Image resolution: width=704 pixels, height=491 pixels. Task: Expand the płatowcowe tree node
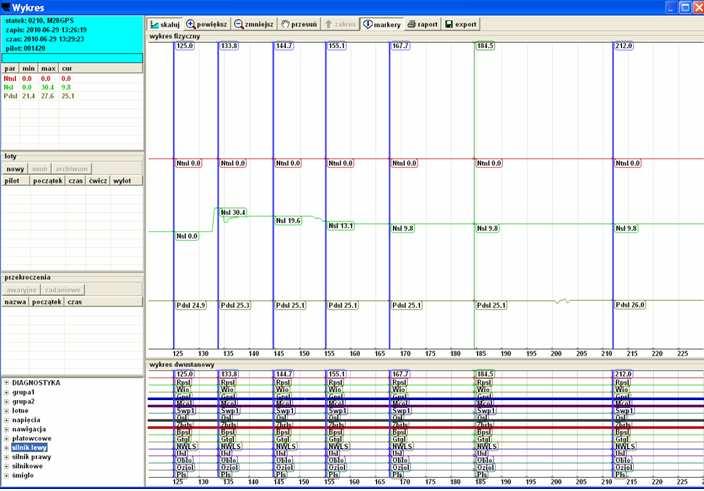[x=7, y=438]
